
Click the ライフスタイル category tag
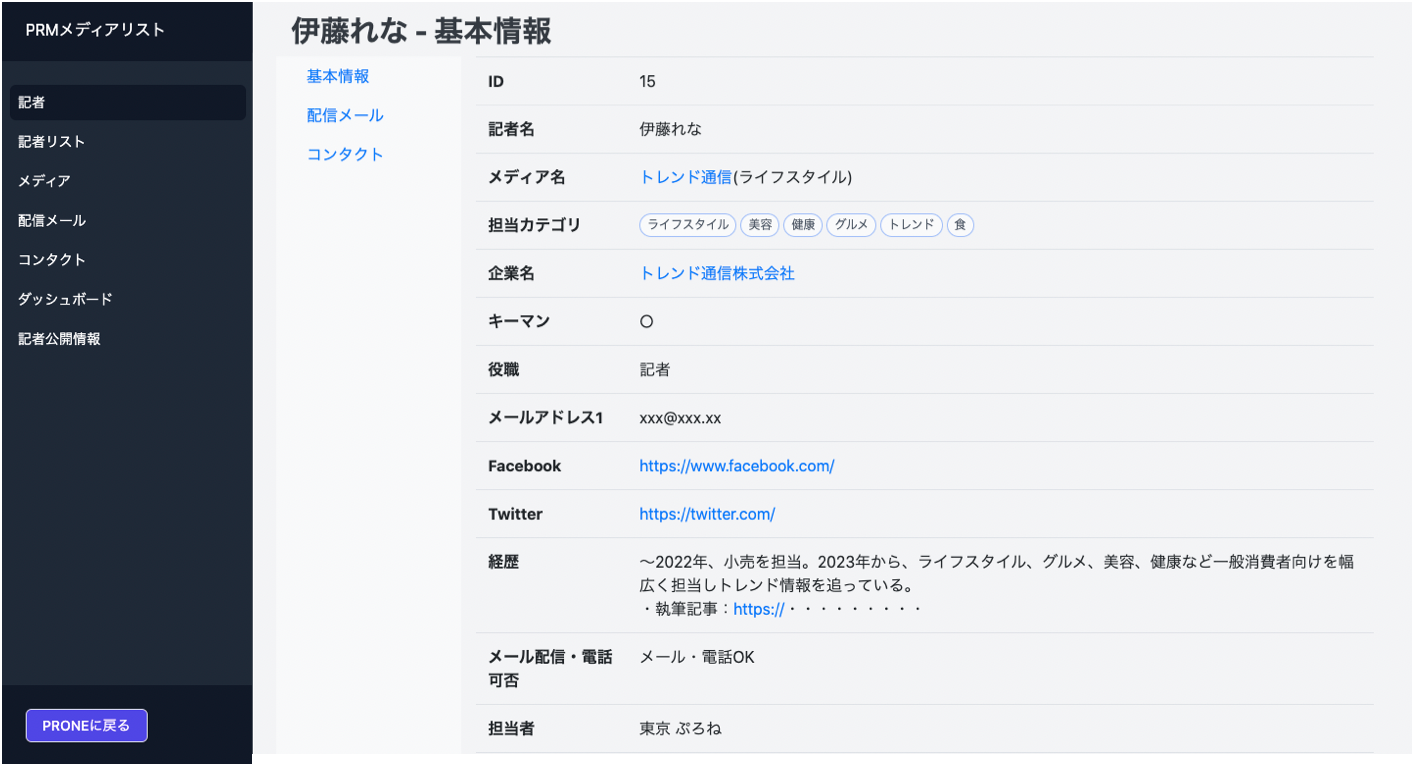(x=688, y=225)
